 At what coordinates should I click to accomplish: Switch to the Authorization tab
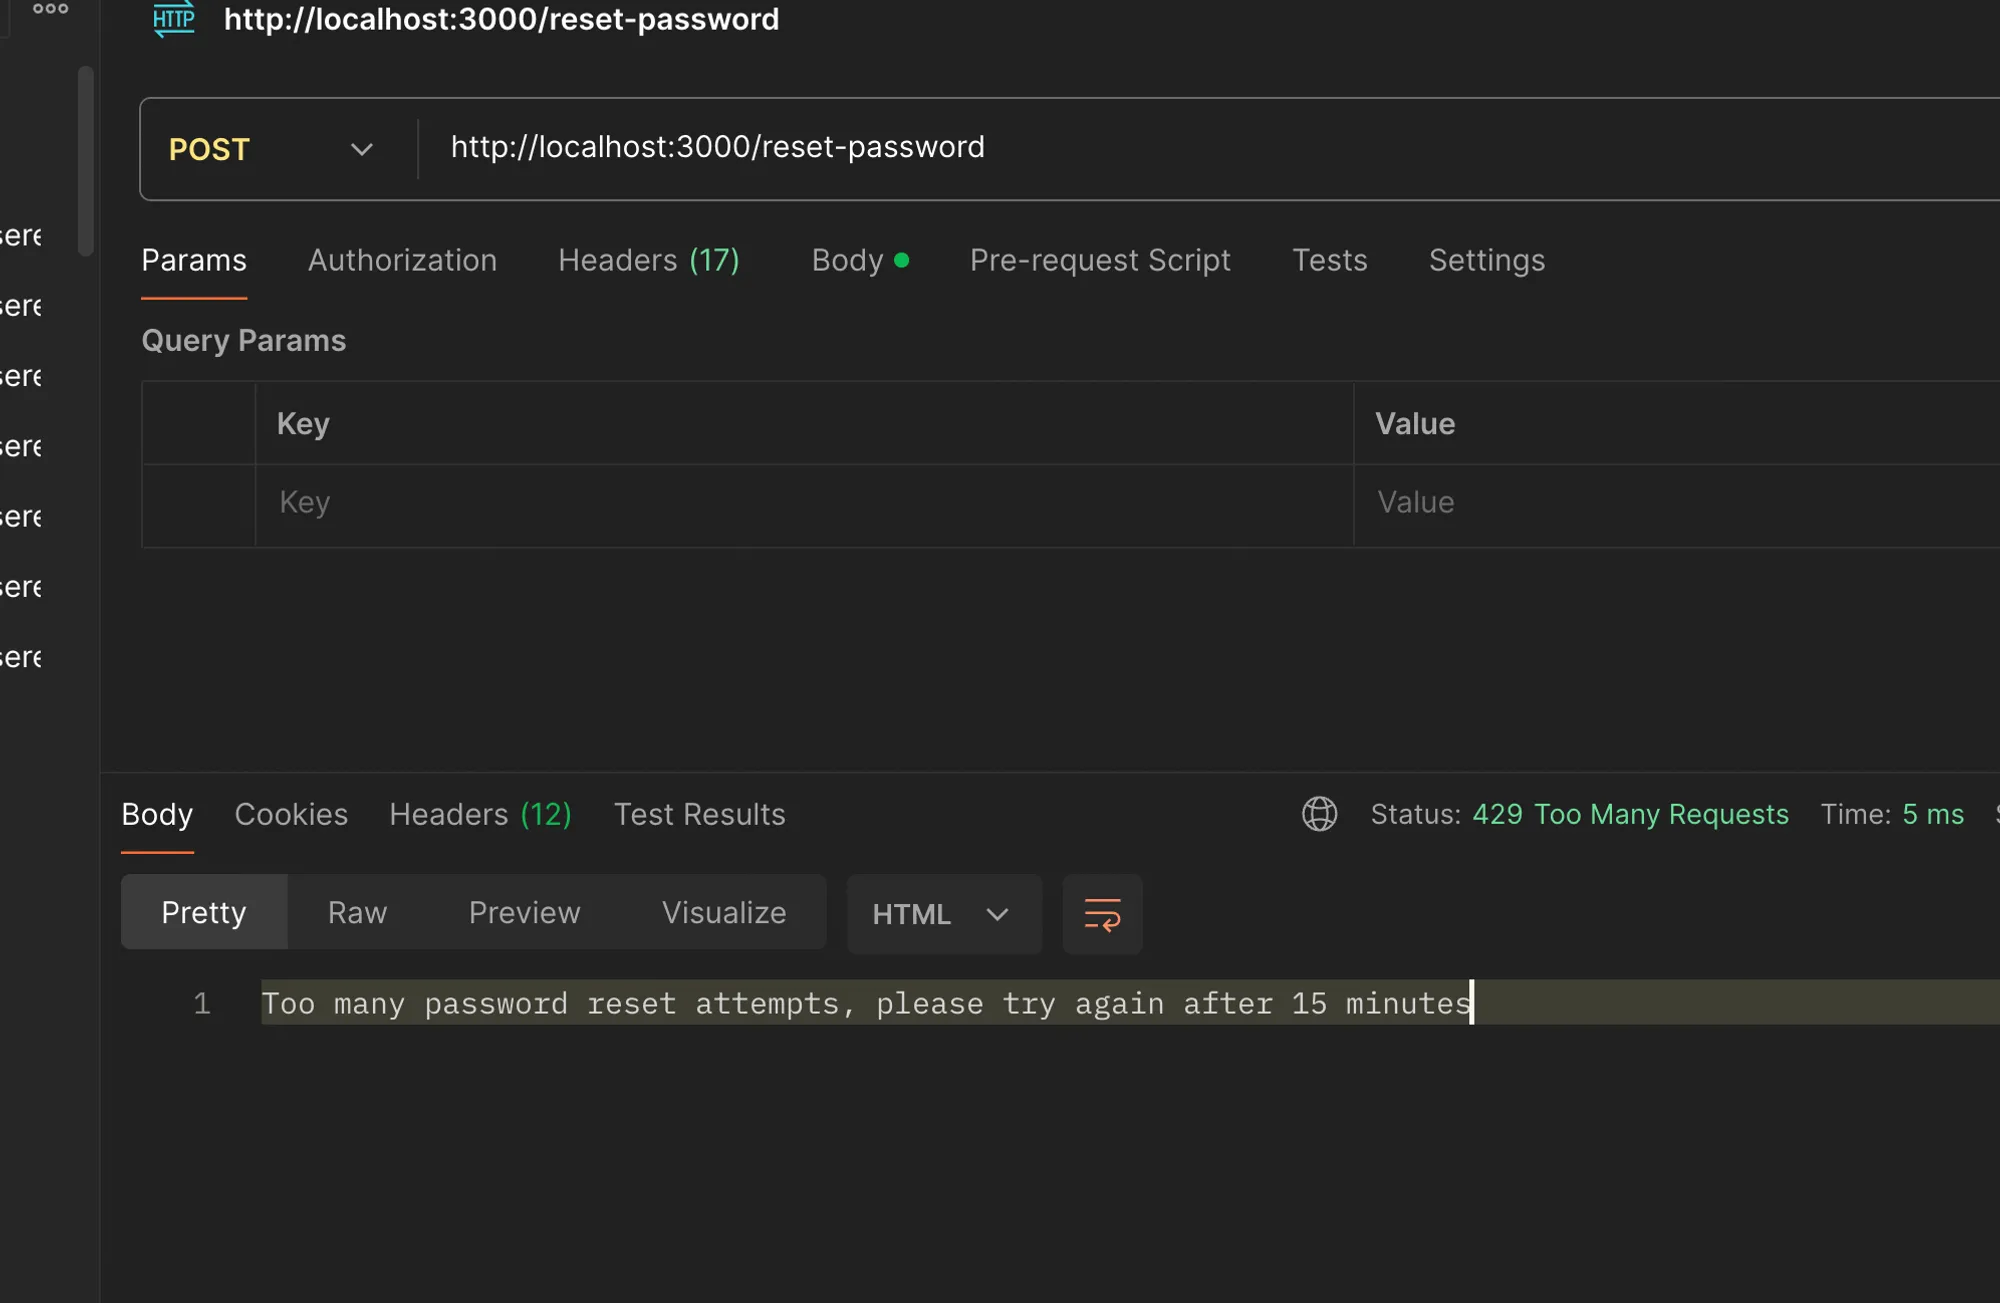[402, 260]
